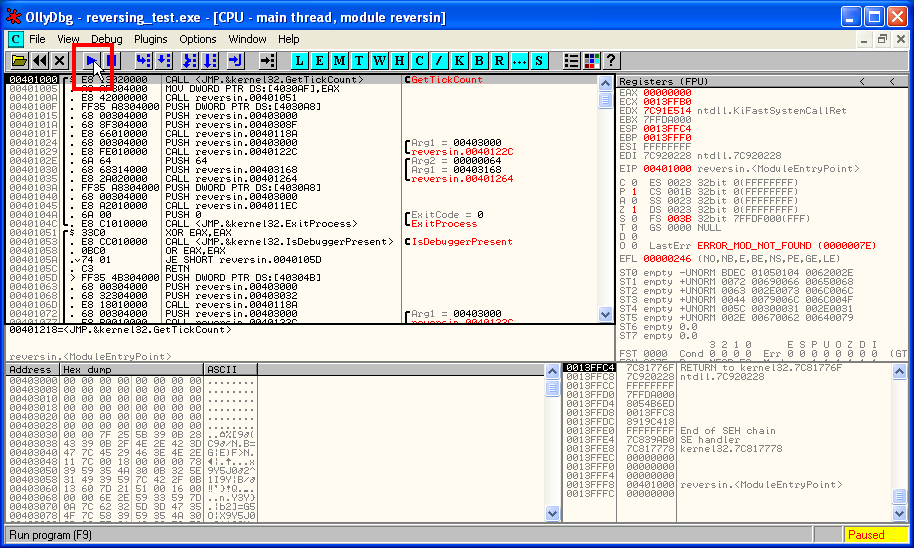Viewport: 914px width, 548px height.
Task: Show Breakpoints window with B button
Action: [x=479, y=61]
